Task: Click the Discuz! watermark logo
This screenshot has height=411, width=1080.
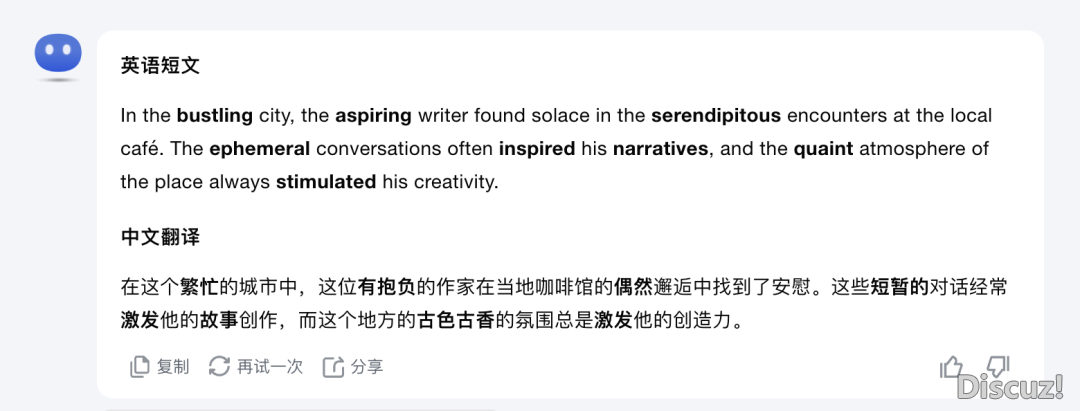Action: [1011, 387]
